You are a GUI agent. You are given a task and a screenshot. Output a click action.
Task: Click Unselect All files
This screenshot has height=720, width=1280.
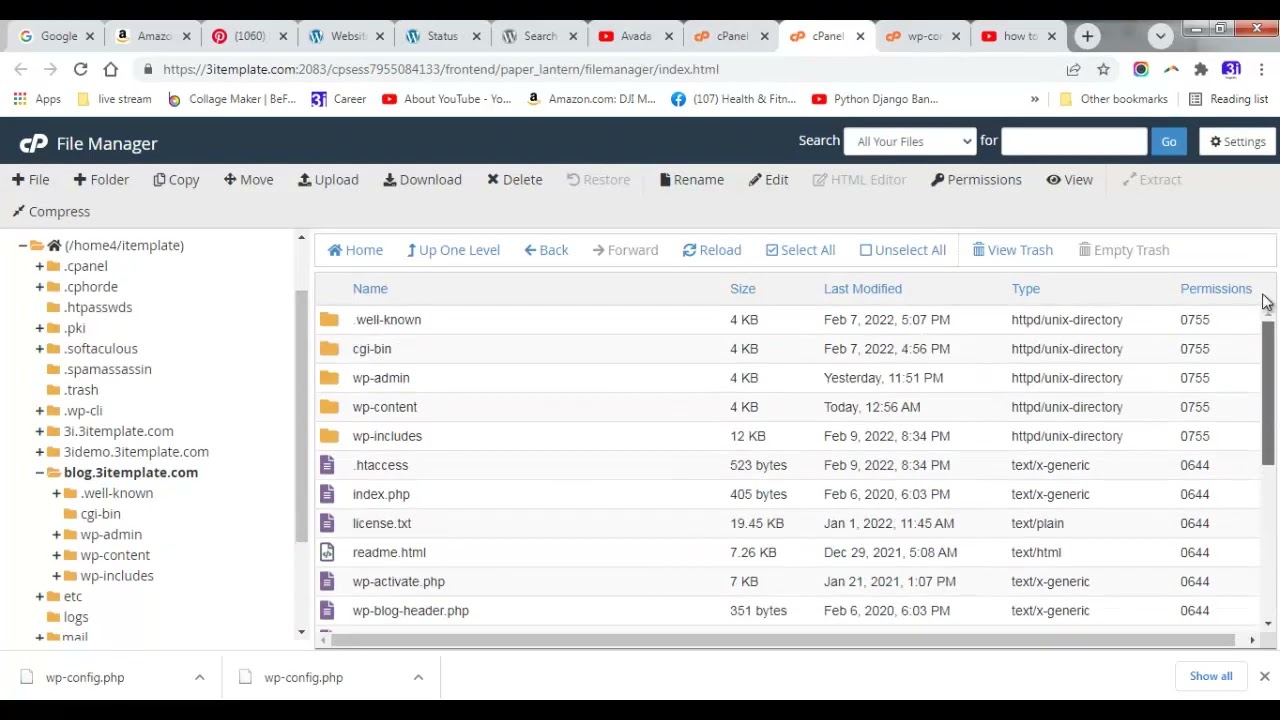click(x=903, y=250)
